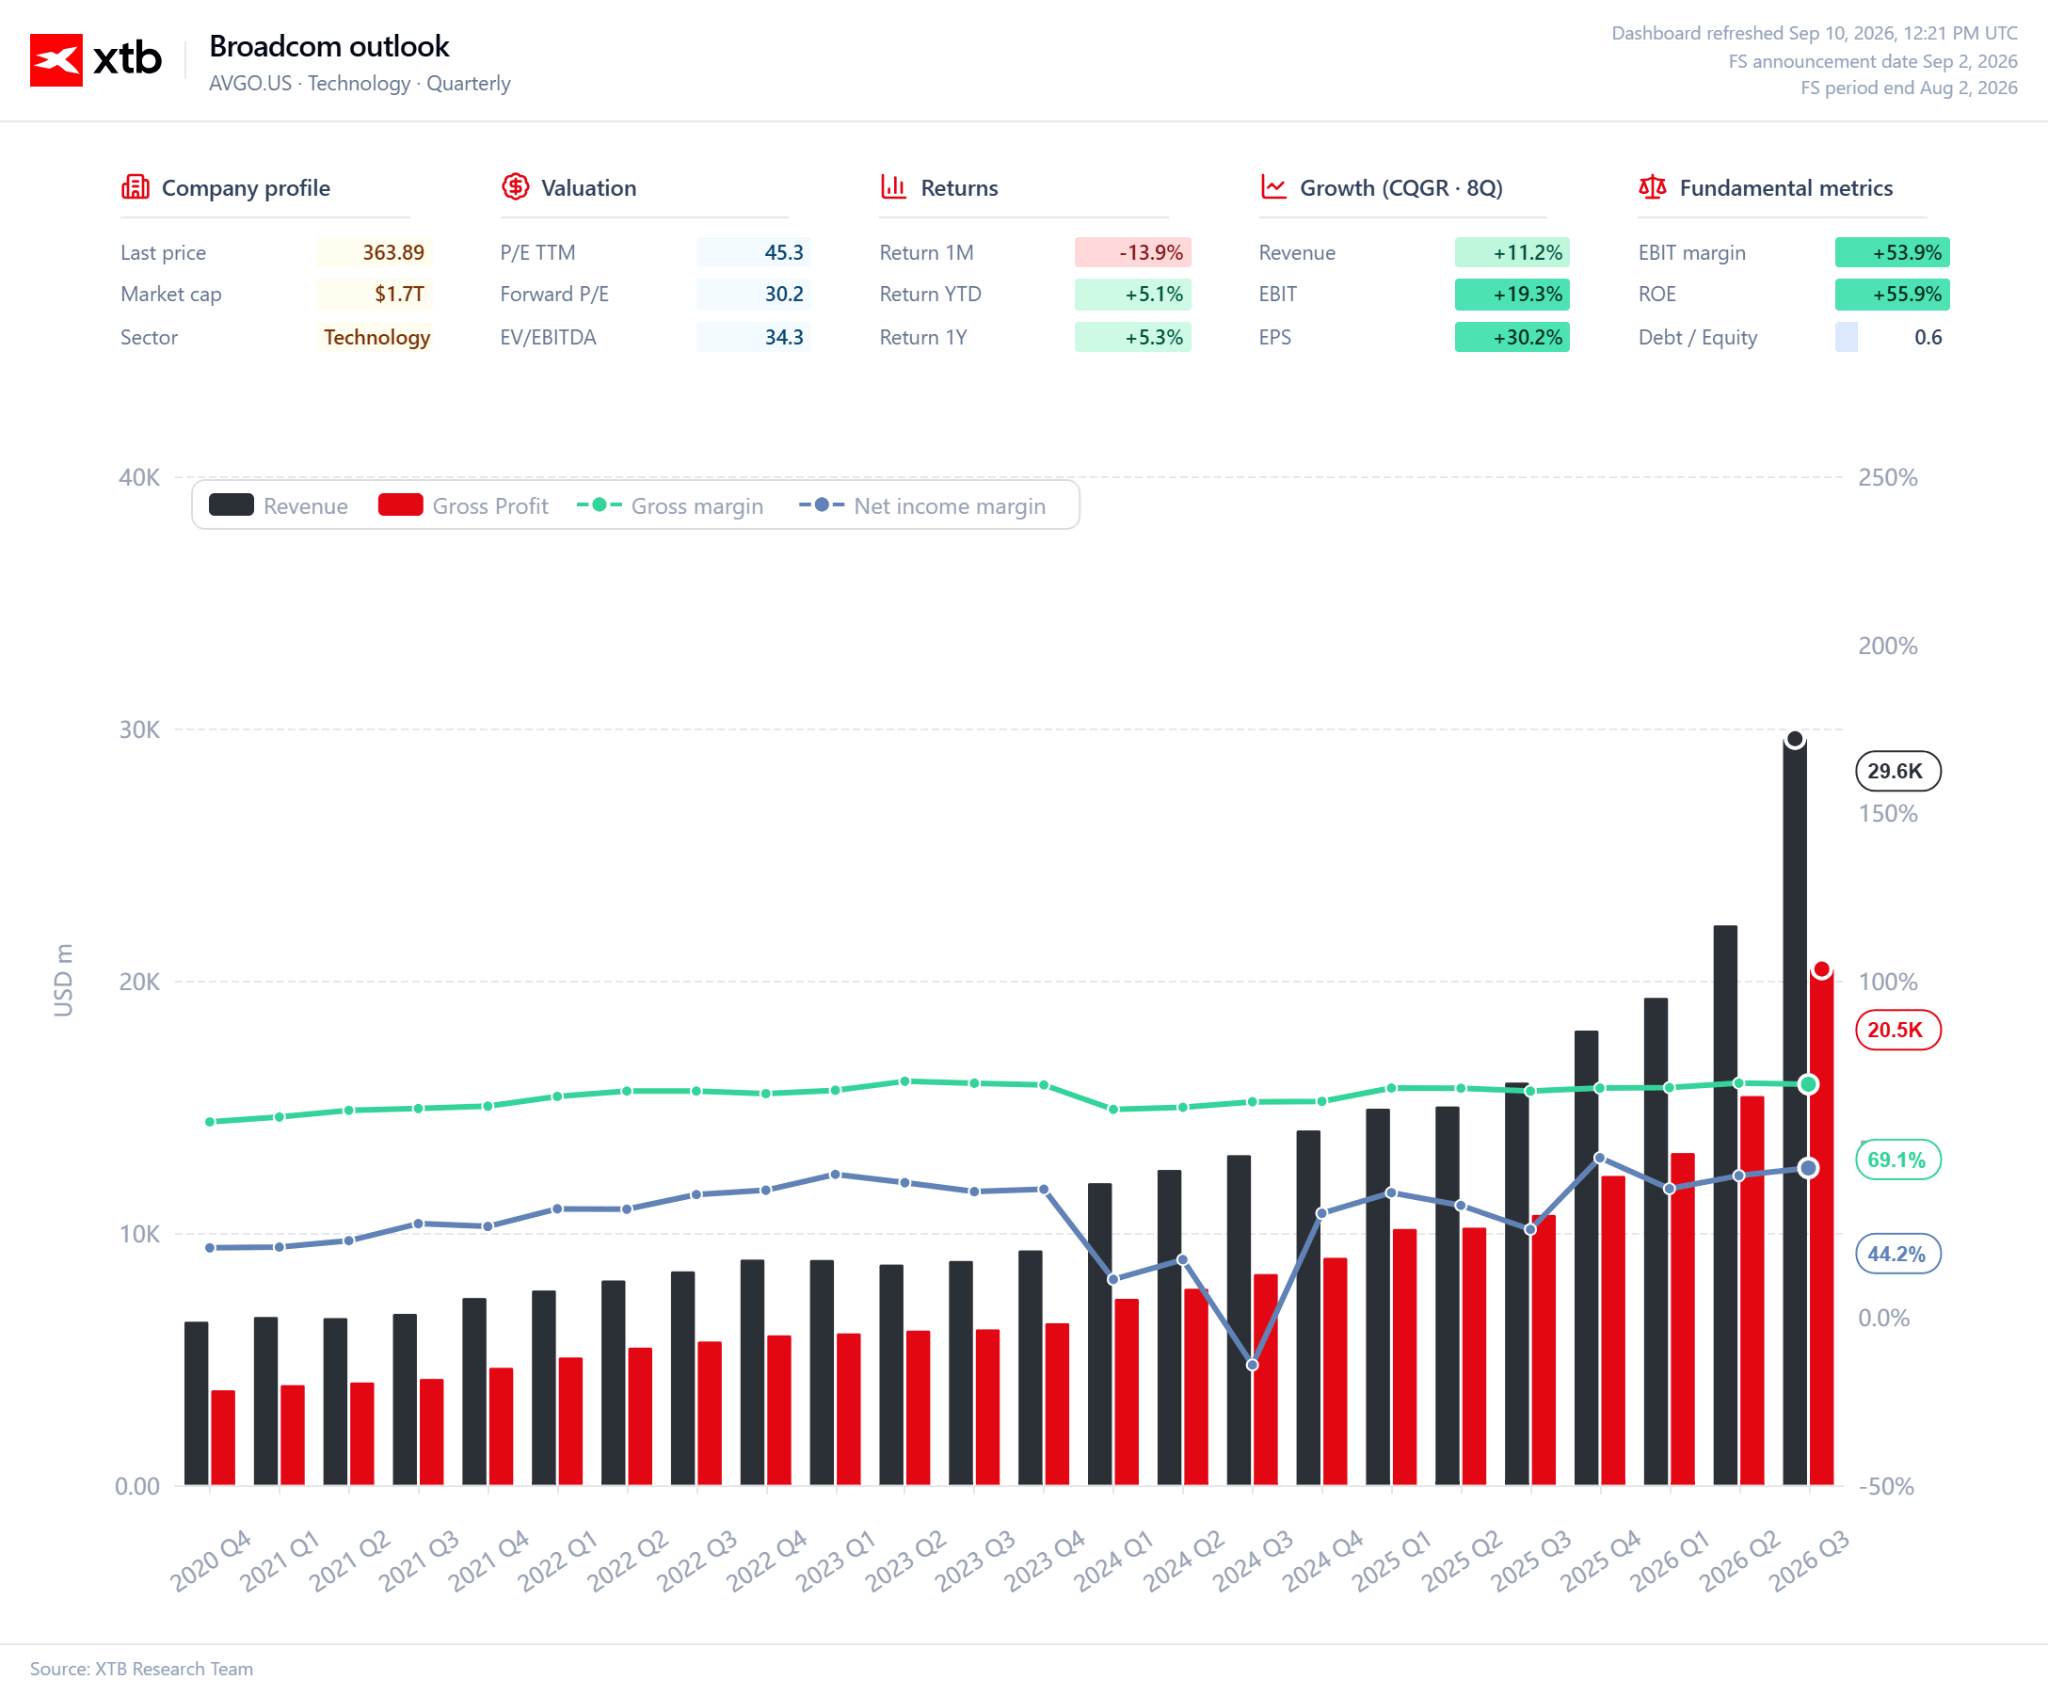Toggle the Gross Profit legend entry
The height and width of the screenshot is (1688, 2048).
(463, 506)
